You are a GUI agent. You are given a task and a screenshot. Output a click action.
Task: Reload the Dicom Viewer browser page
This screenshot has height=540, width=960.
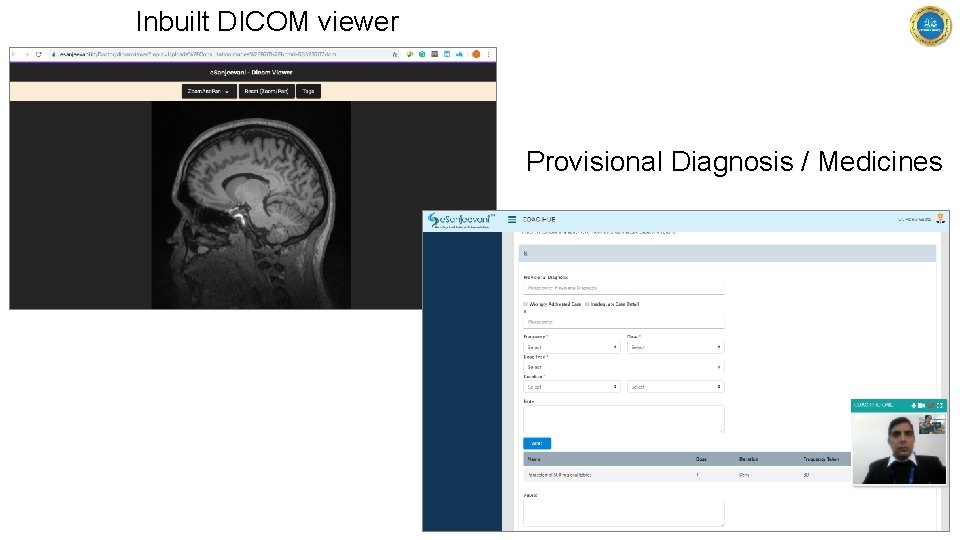(x=39, y=54)
